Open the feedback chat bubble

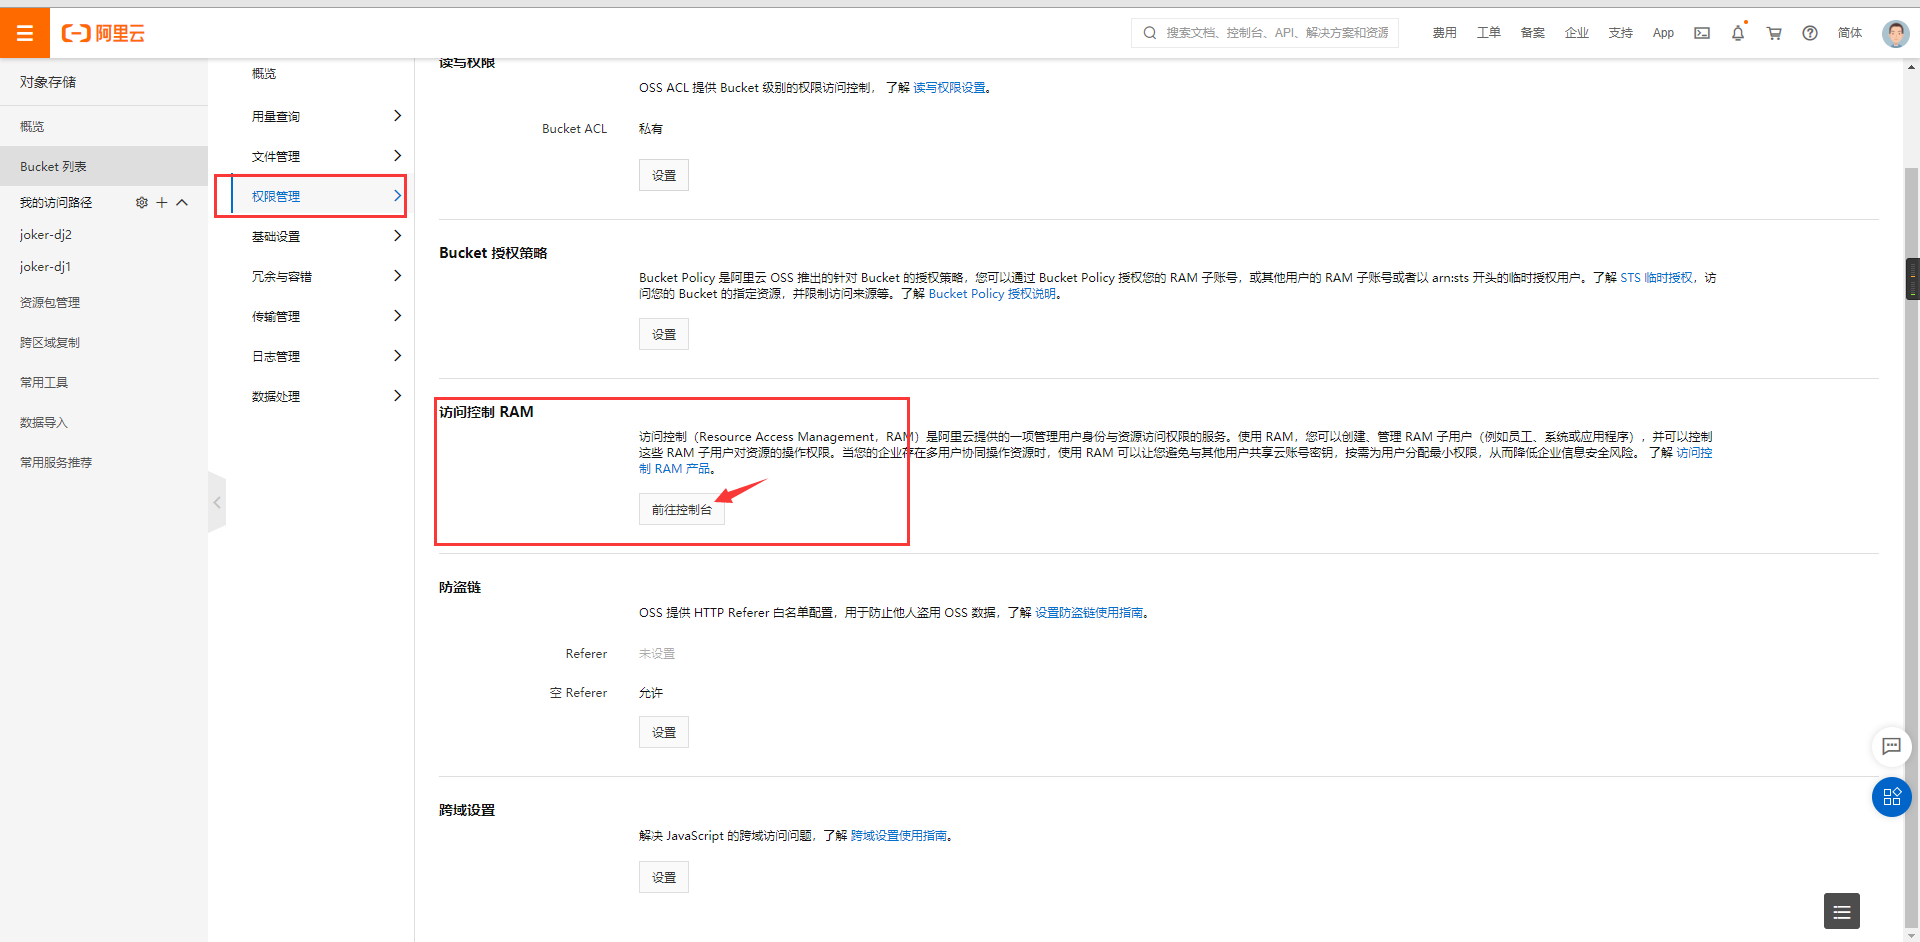tap(1891, 747)
